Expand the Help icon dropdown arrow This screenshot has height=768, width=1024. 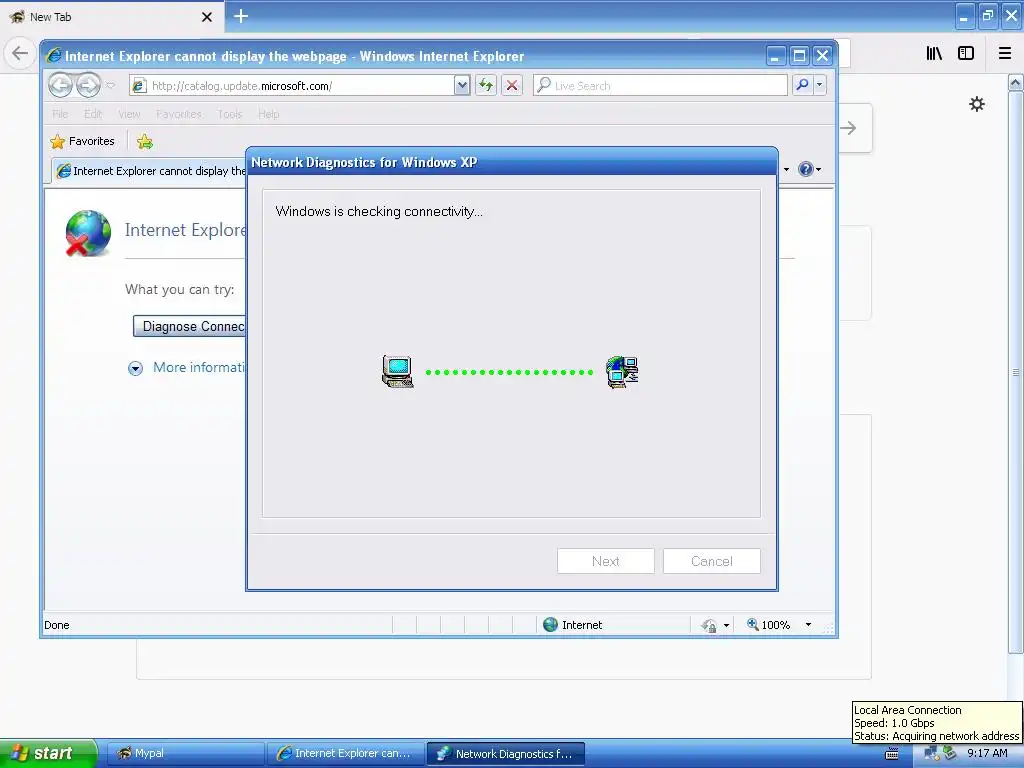(819, 169)
